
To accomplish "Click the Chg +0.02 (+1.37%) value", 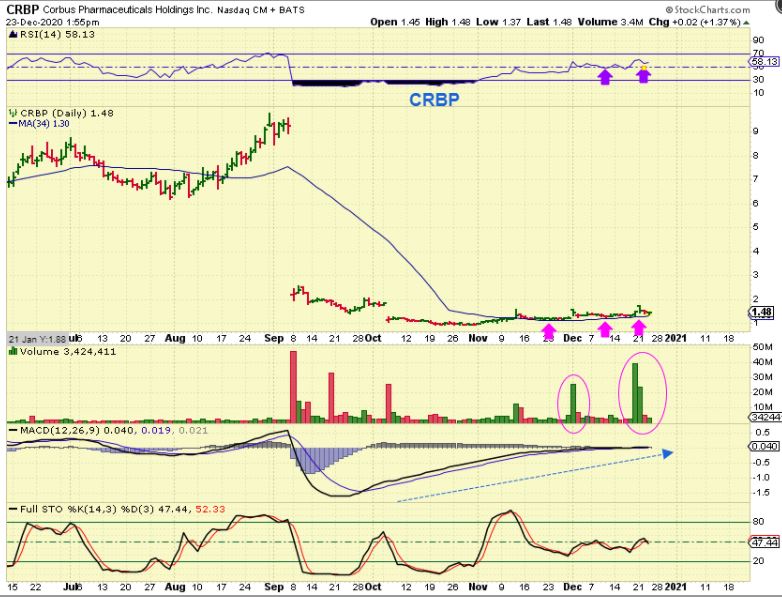I will 695,22.
